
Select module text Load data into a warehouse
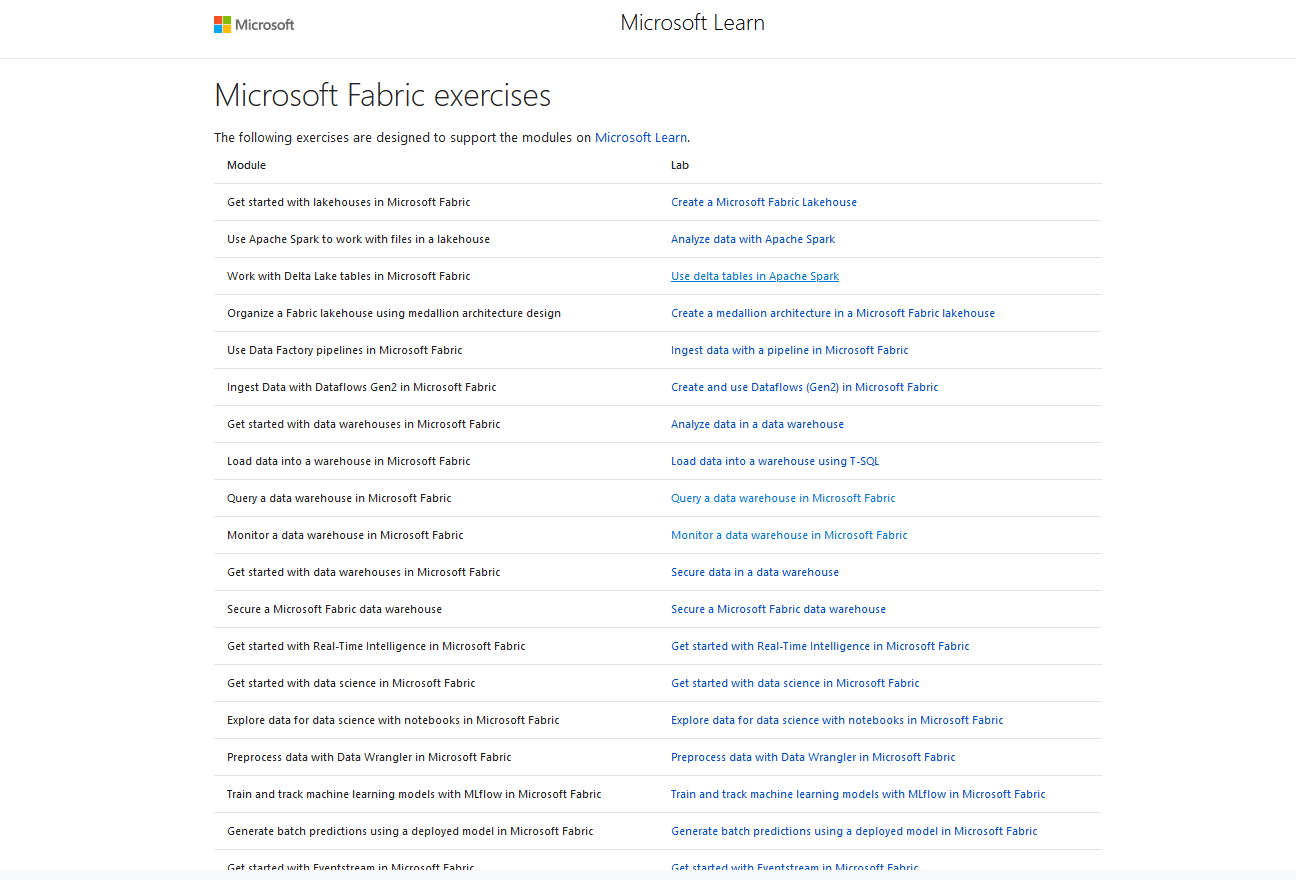click(348, 461)
